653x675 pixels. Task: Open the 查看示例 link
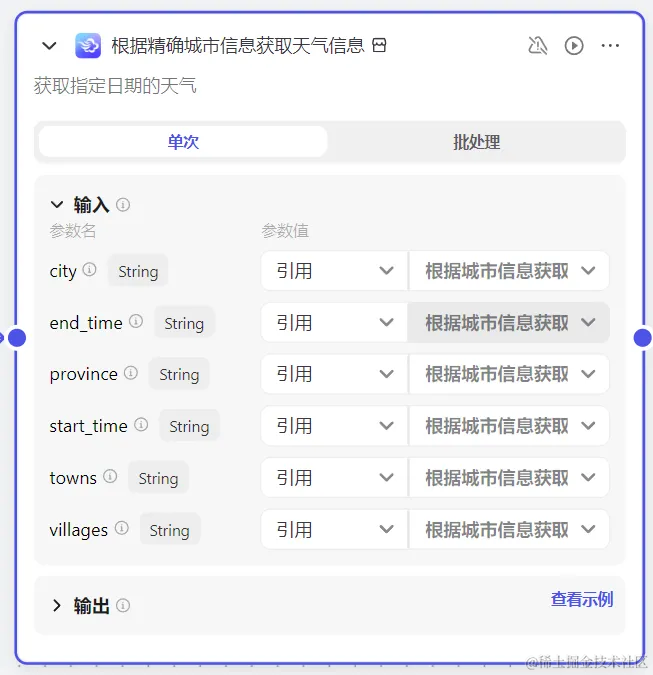pos(582,599)
